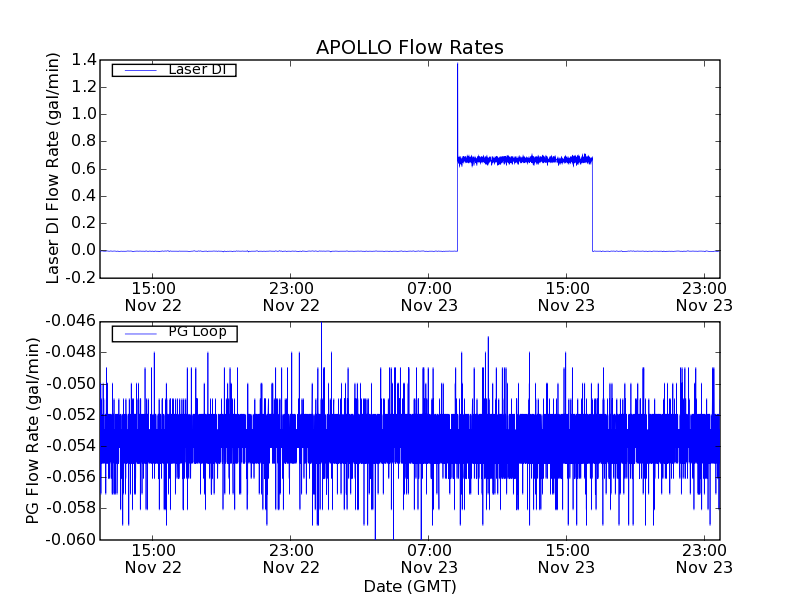Click the Laser DI plateau near 0.67 gal/min

[x=525, y=159]
